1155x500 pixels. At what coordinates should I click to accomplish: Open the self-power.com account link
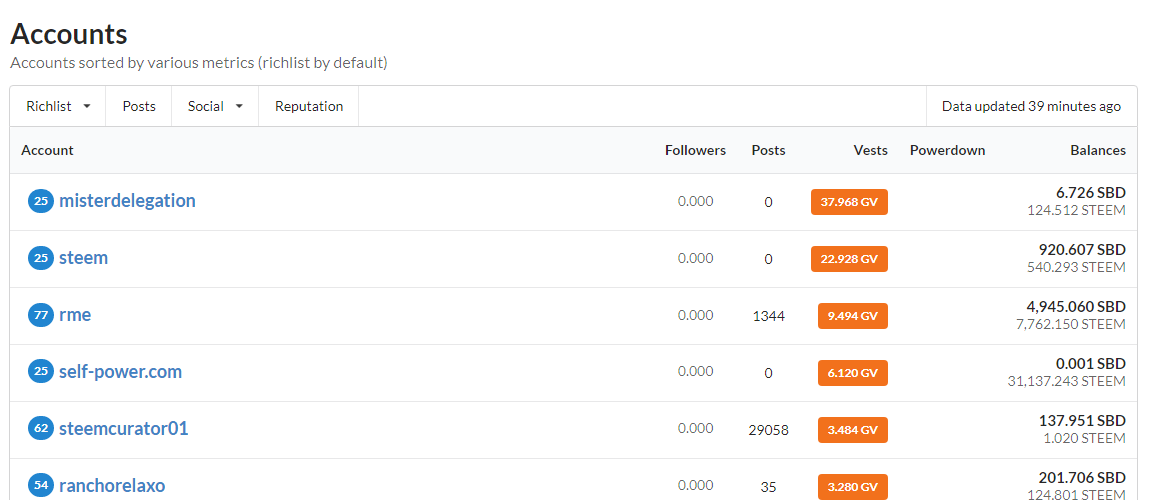(x=120, y=372)
